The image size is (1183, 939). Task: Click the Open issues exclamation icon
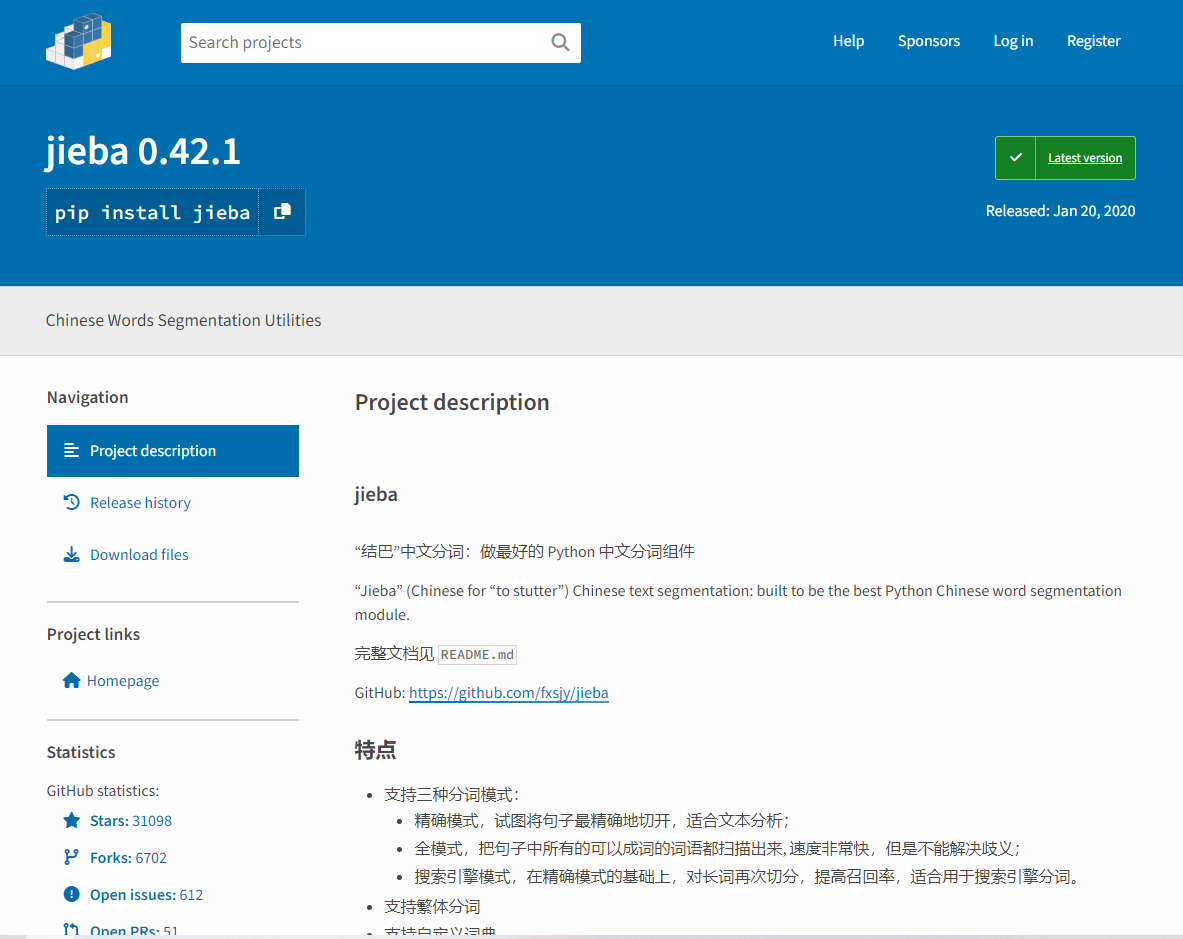point(70,894)
